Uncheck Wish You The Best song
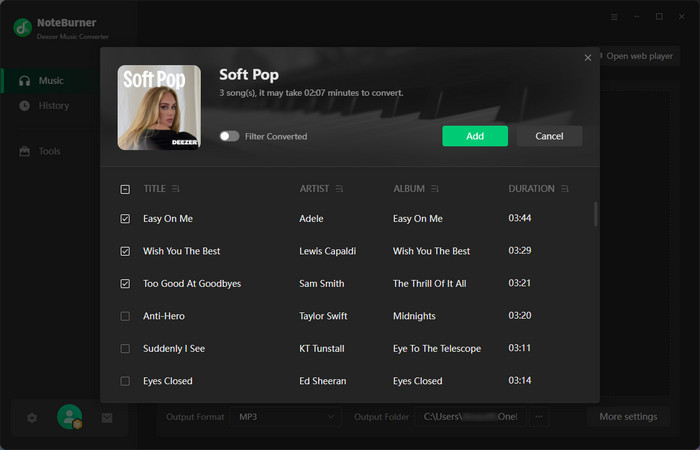The height and width of the screenshot is (450, 700). pos(125,251)
